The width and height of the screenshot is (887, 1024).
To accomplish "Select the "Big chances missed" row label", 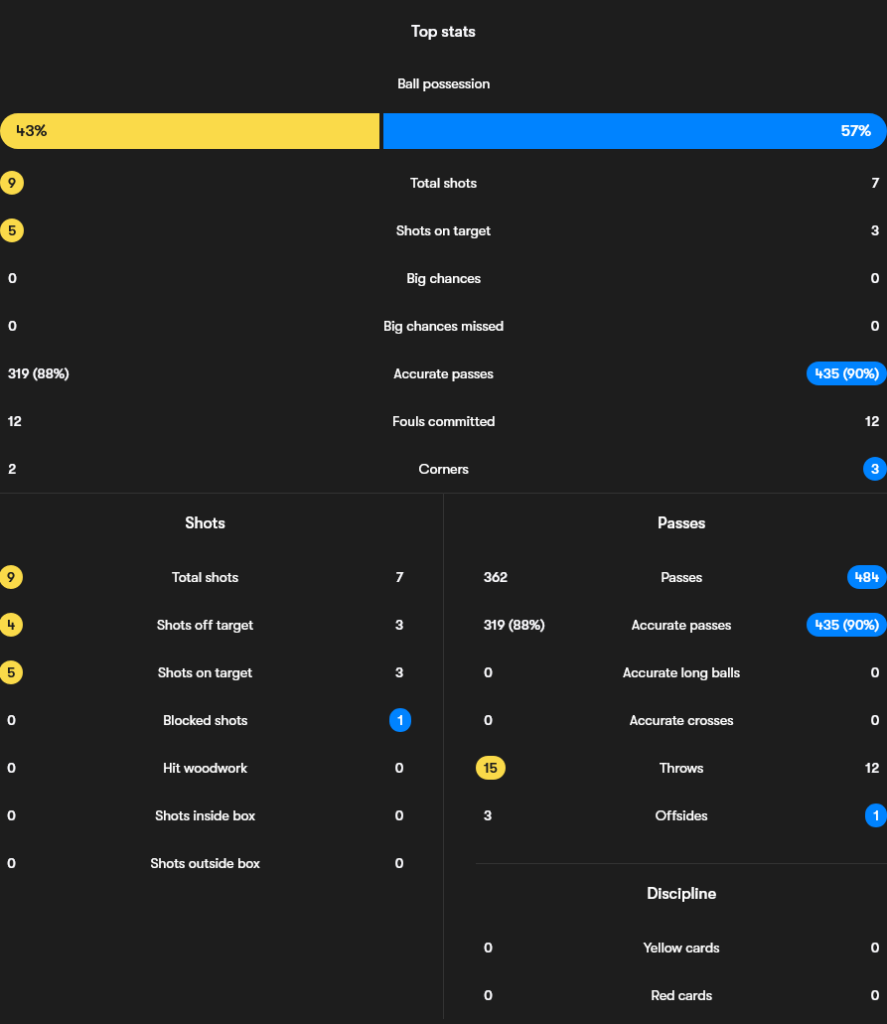I will coord(443,326).
